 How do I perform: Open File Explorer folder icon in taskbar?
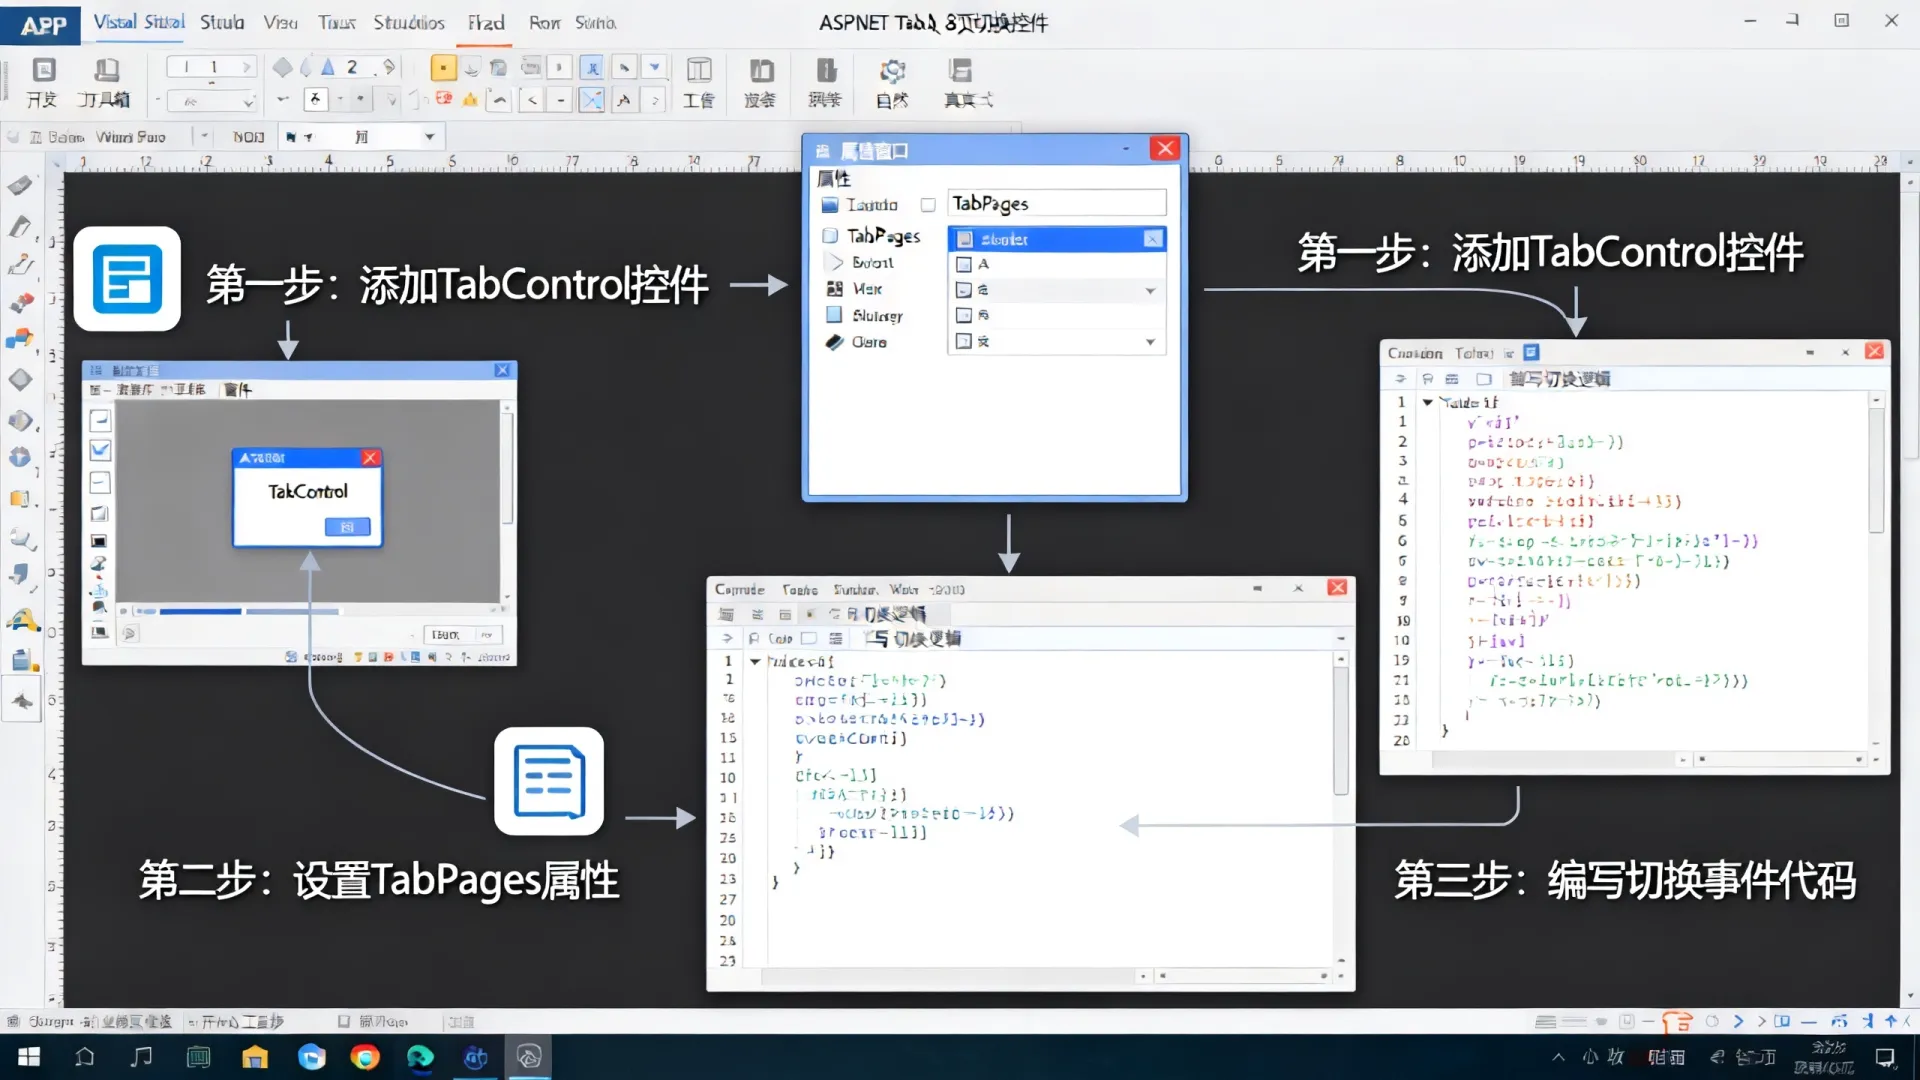[x=255, y=1057]
